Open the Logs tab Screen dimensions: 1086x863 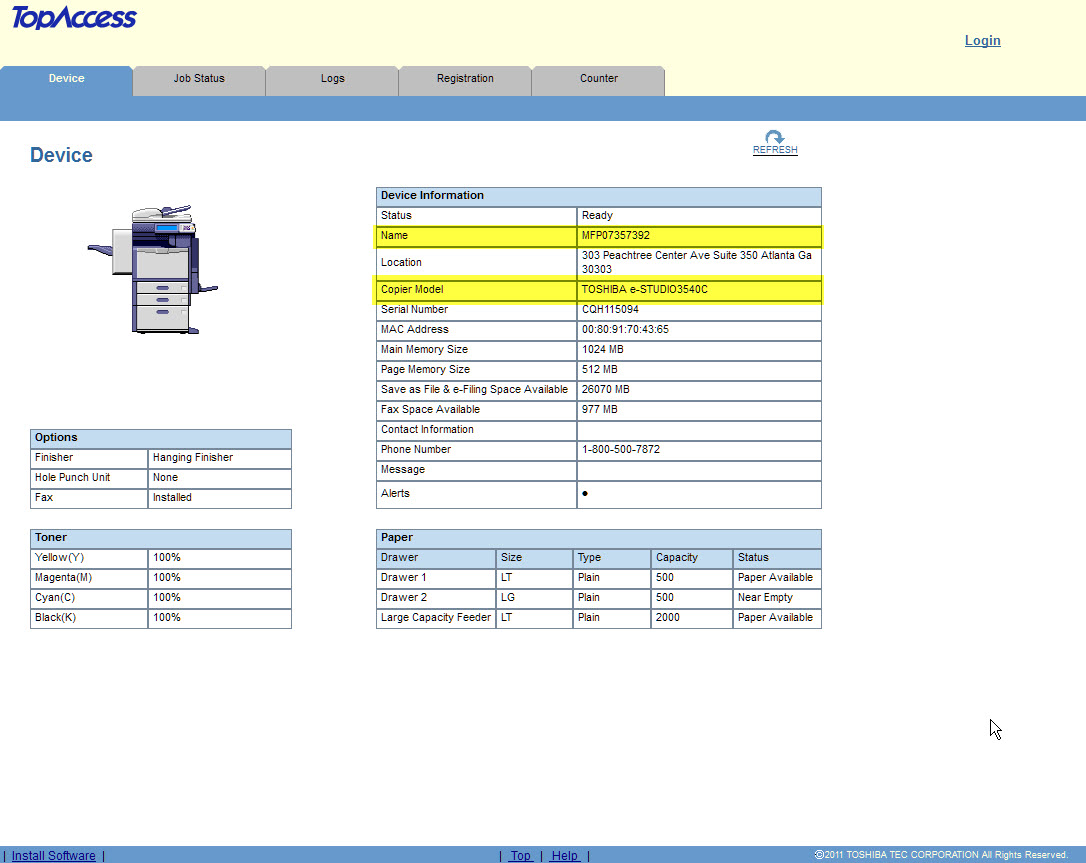coord(332,79)
